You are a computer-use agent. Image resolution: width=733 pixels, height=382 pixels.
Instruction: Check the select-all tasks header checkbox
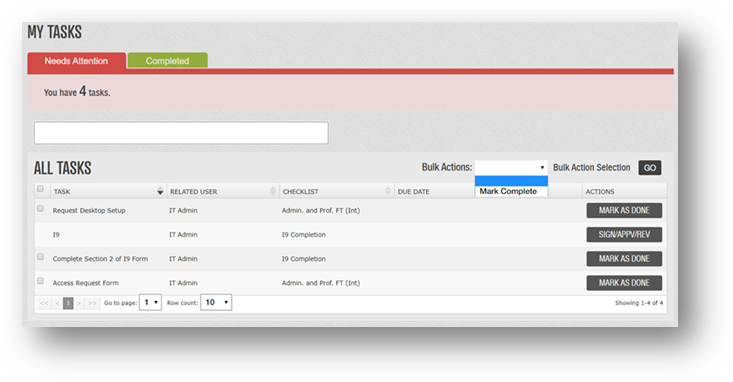[x=40, y=189]
